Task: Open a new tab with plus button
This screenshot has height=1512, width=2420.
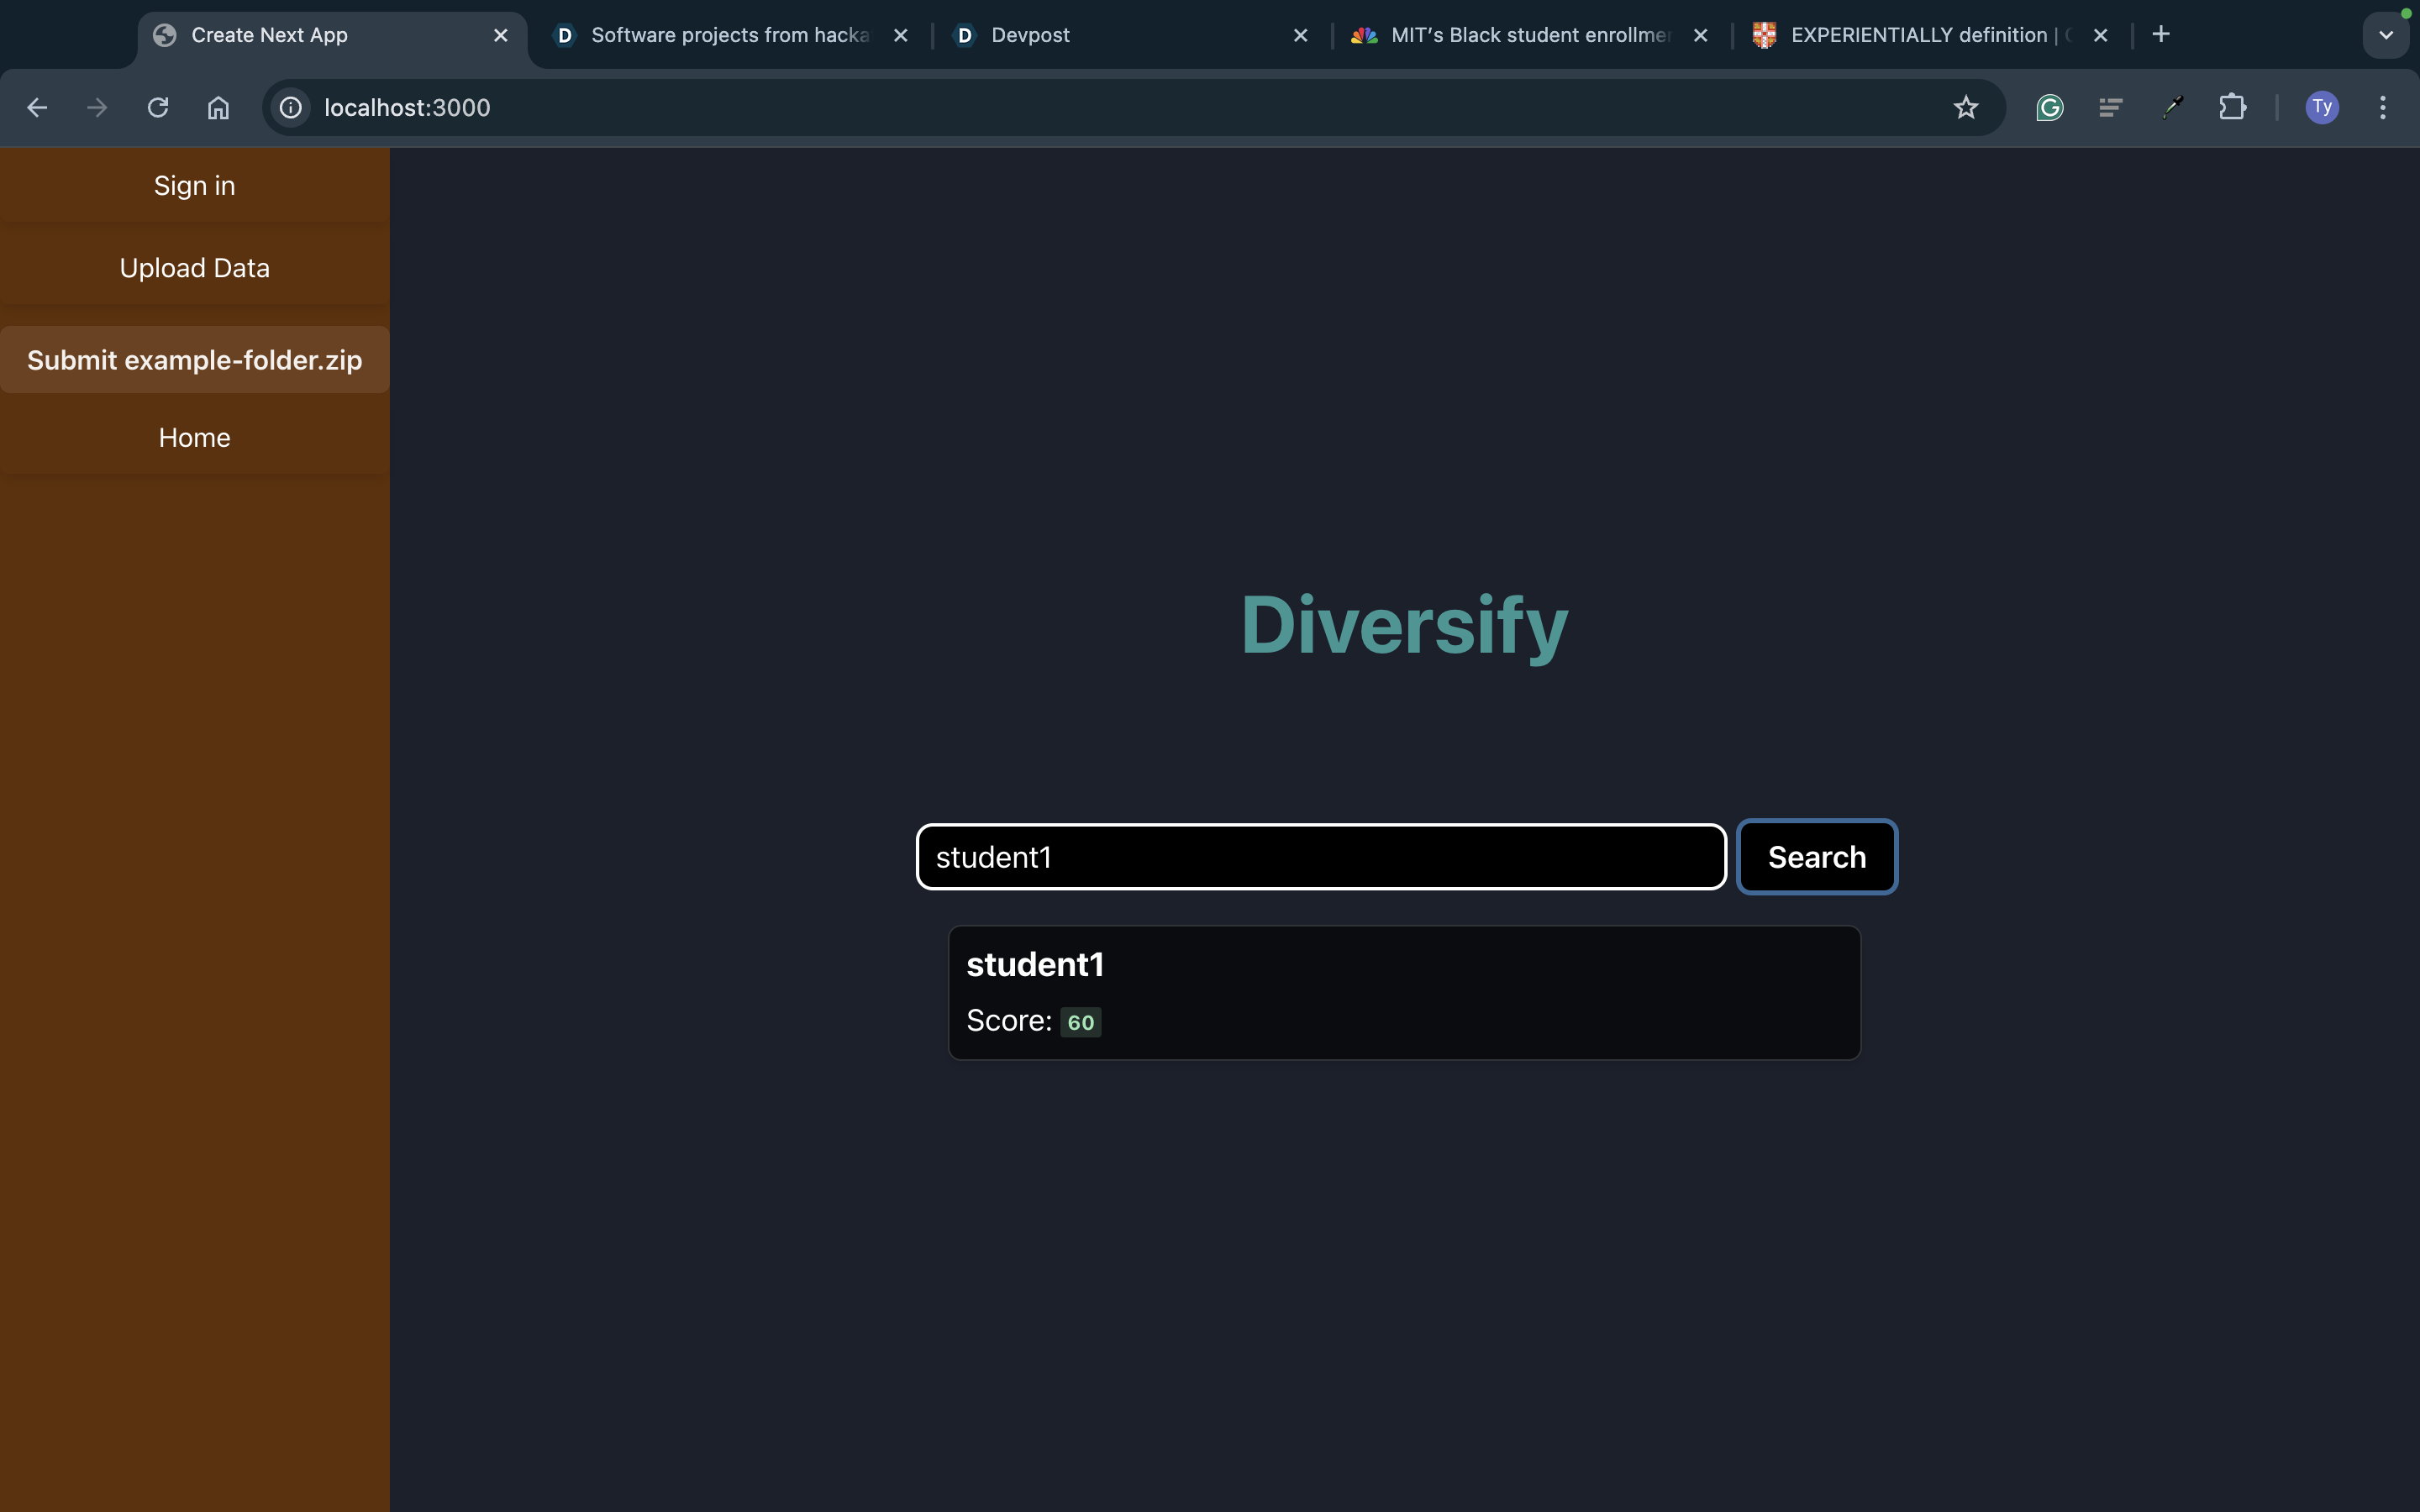Action: pos(2160,35)
